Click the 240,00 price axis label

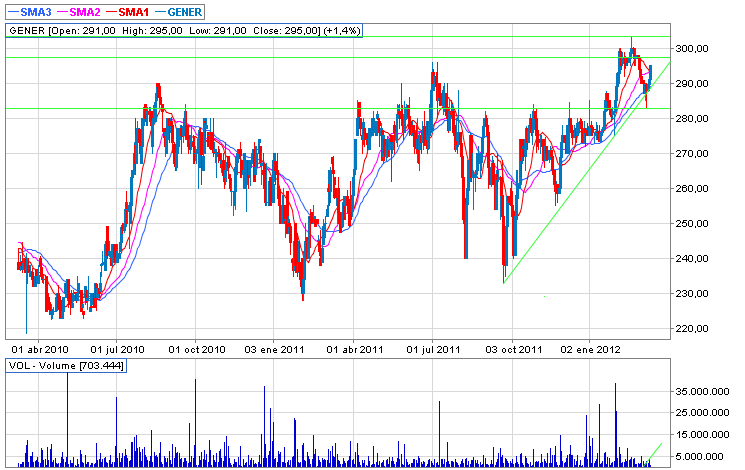[692, 259]
